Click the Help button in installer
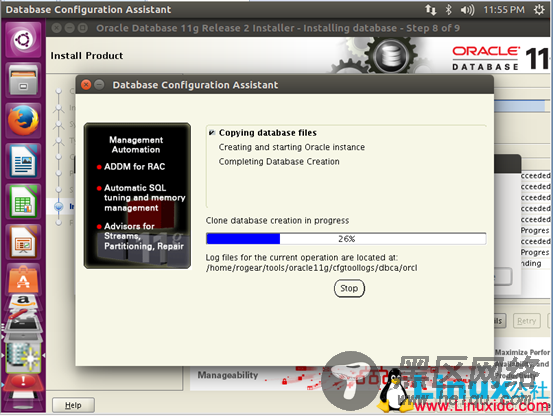The height and width of the screenshot is (416, 553). point(73,405)
